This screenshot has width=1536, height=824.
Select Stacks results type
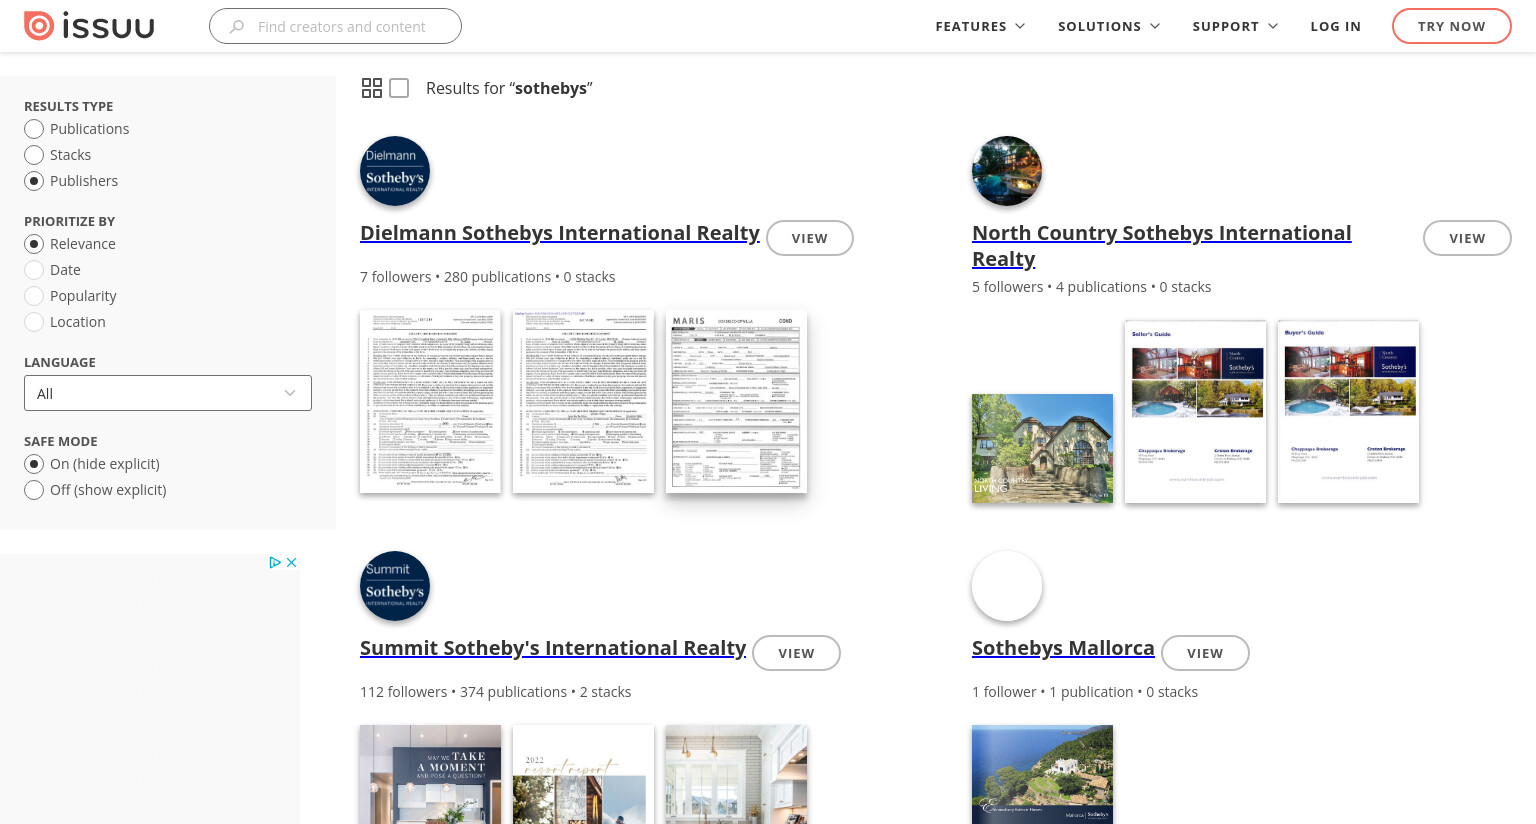tap(34, 155)
